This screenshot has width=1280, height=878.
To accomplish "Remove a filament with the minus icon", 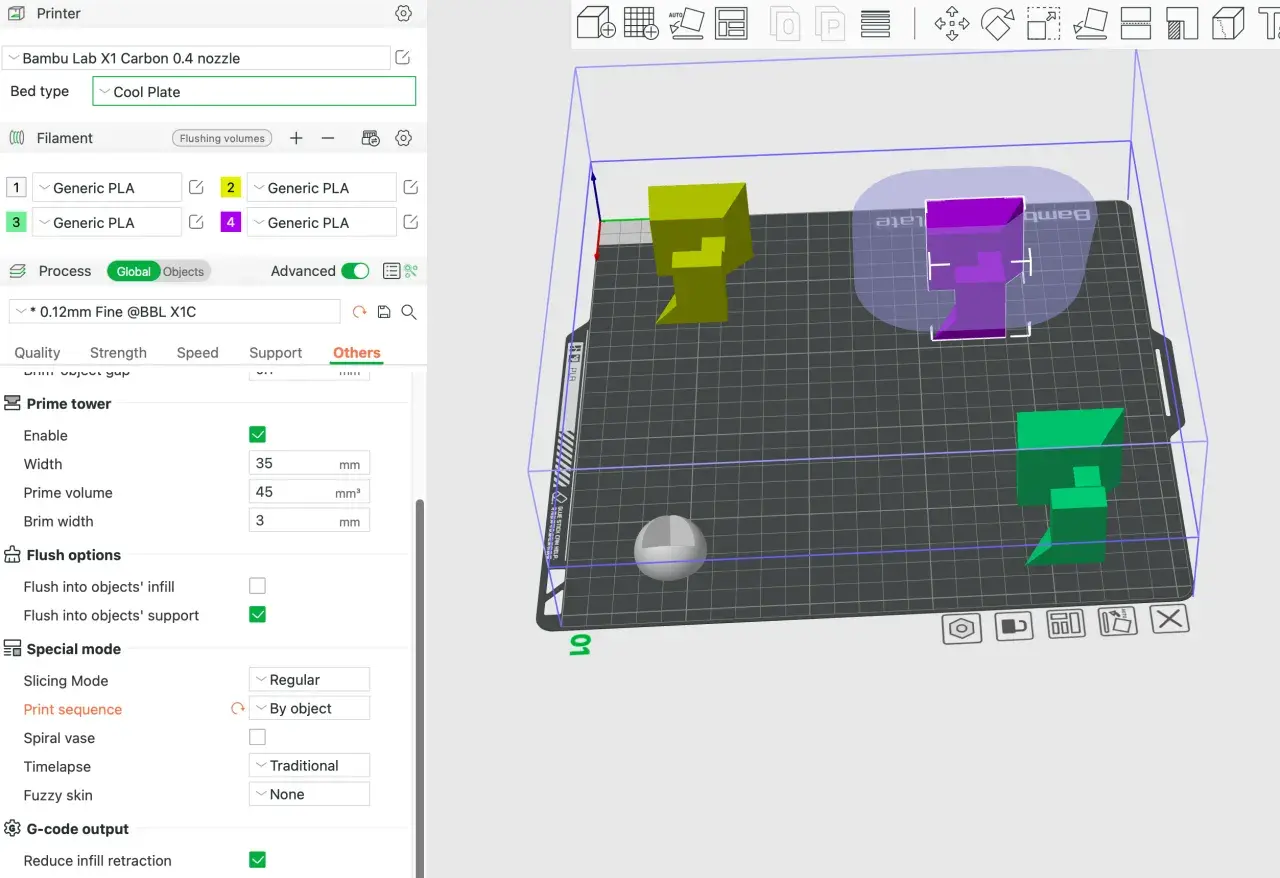I will 328,138.
